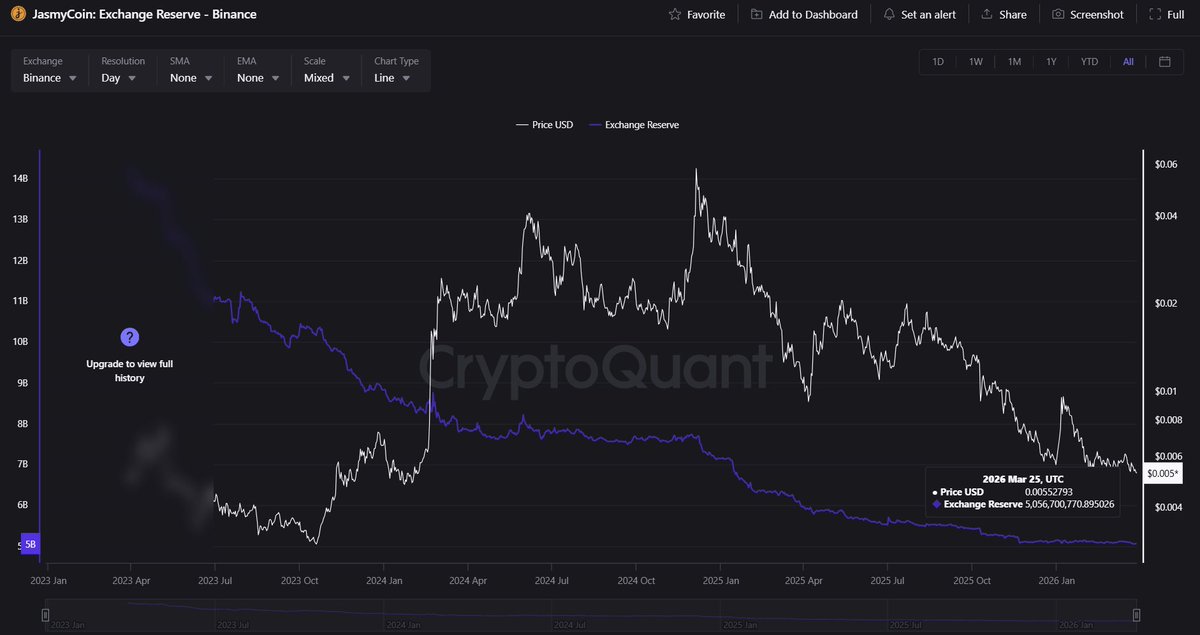Click the 5B reserve axis badge

(x=30, y=544)
